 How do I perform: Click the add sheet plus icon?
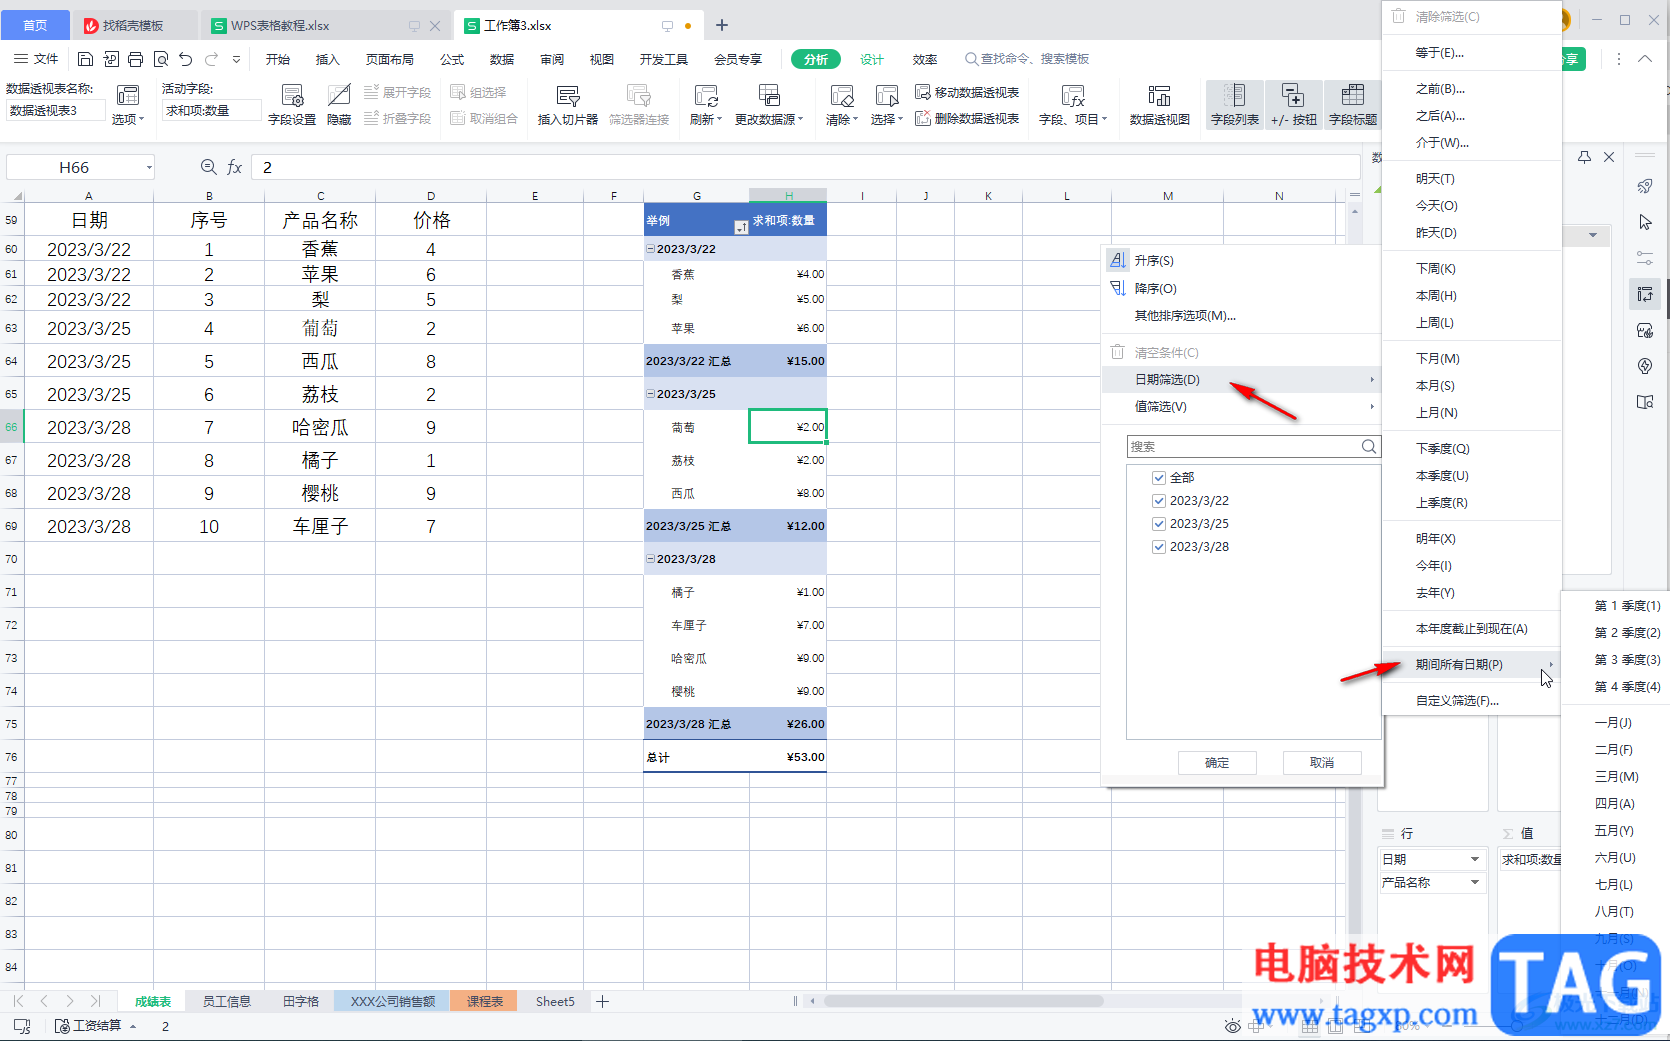pyautogui.click(x=603, y=1001)
